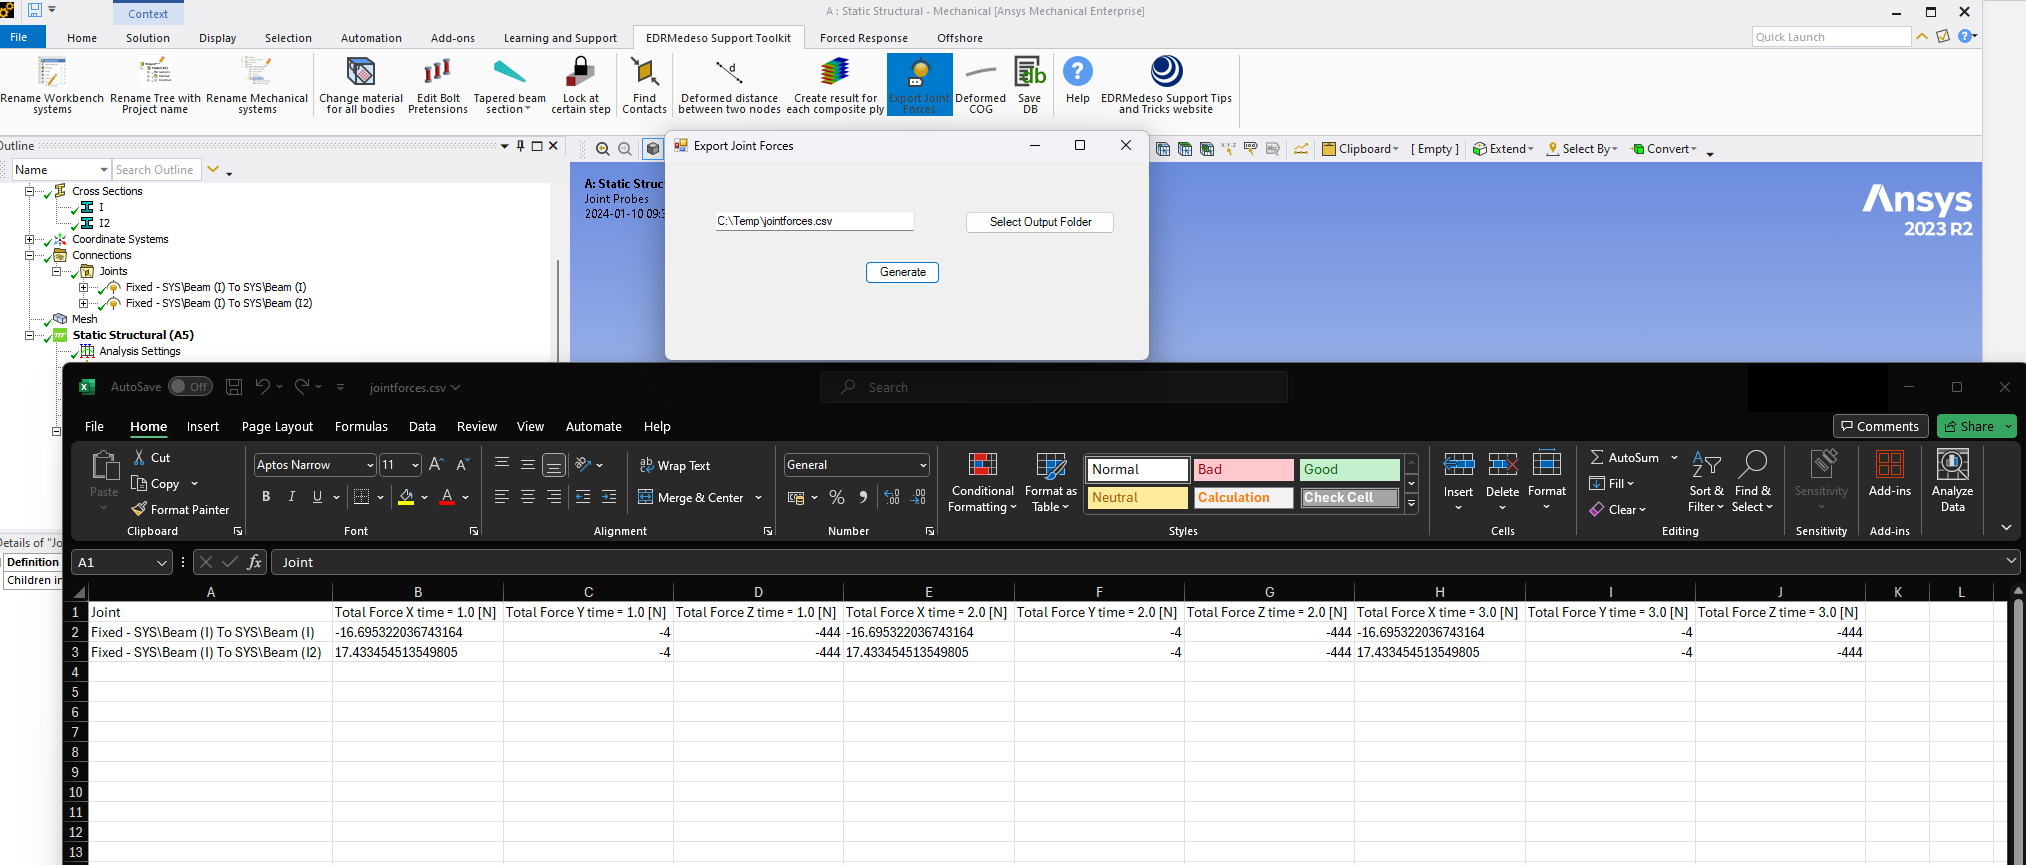Click Format Painter in Excel
Viewport: 2026px width, 865px height.
pyautogui.click(x=180, y=510)
